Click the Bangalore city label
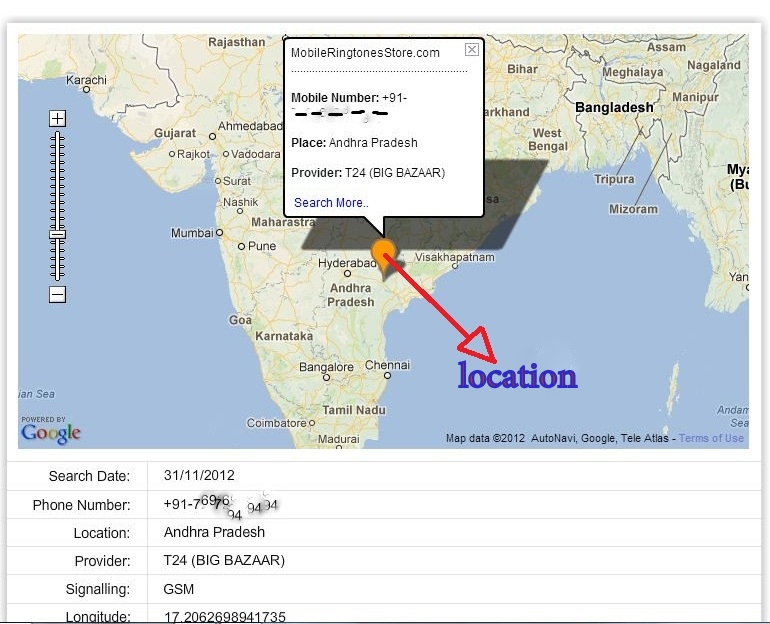The image size is (770, 624). click(326, 367)
